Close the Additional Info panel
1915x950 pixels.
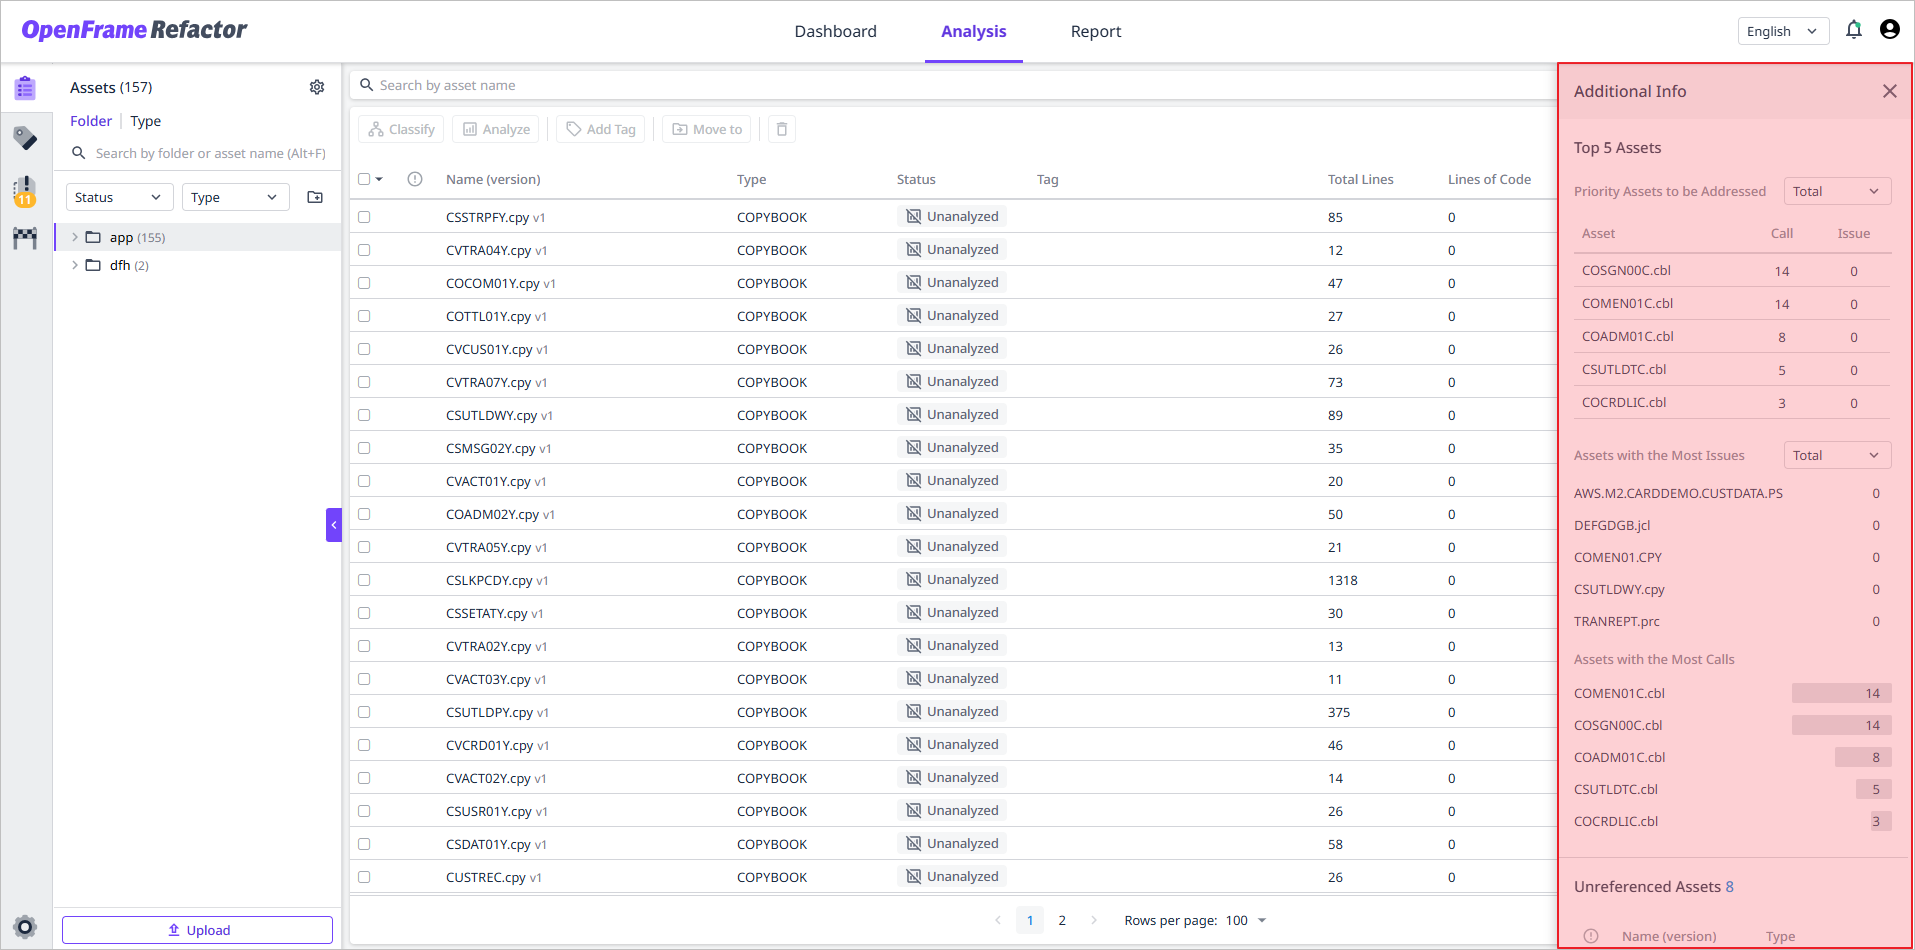pyautogui.click(x=1889, y=91)
